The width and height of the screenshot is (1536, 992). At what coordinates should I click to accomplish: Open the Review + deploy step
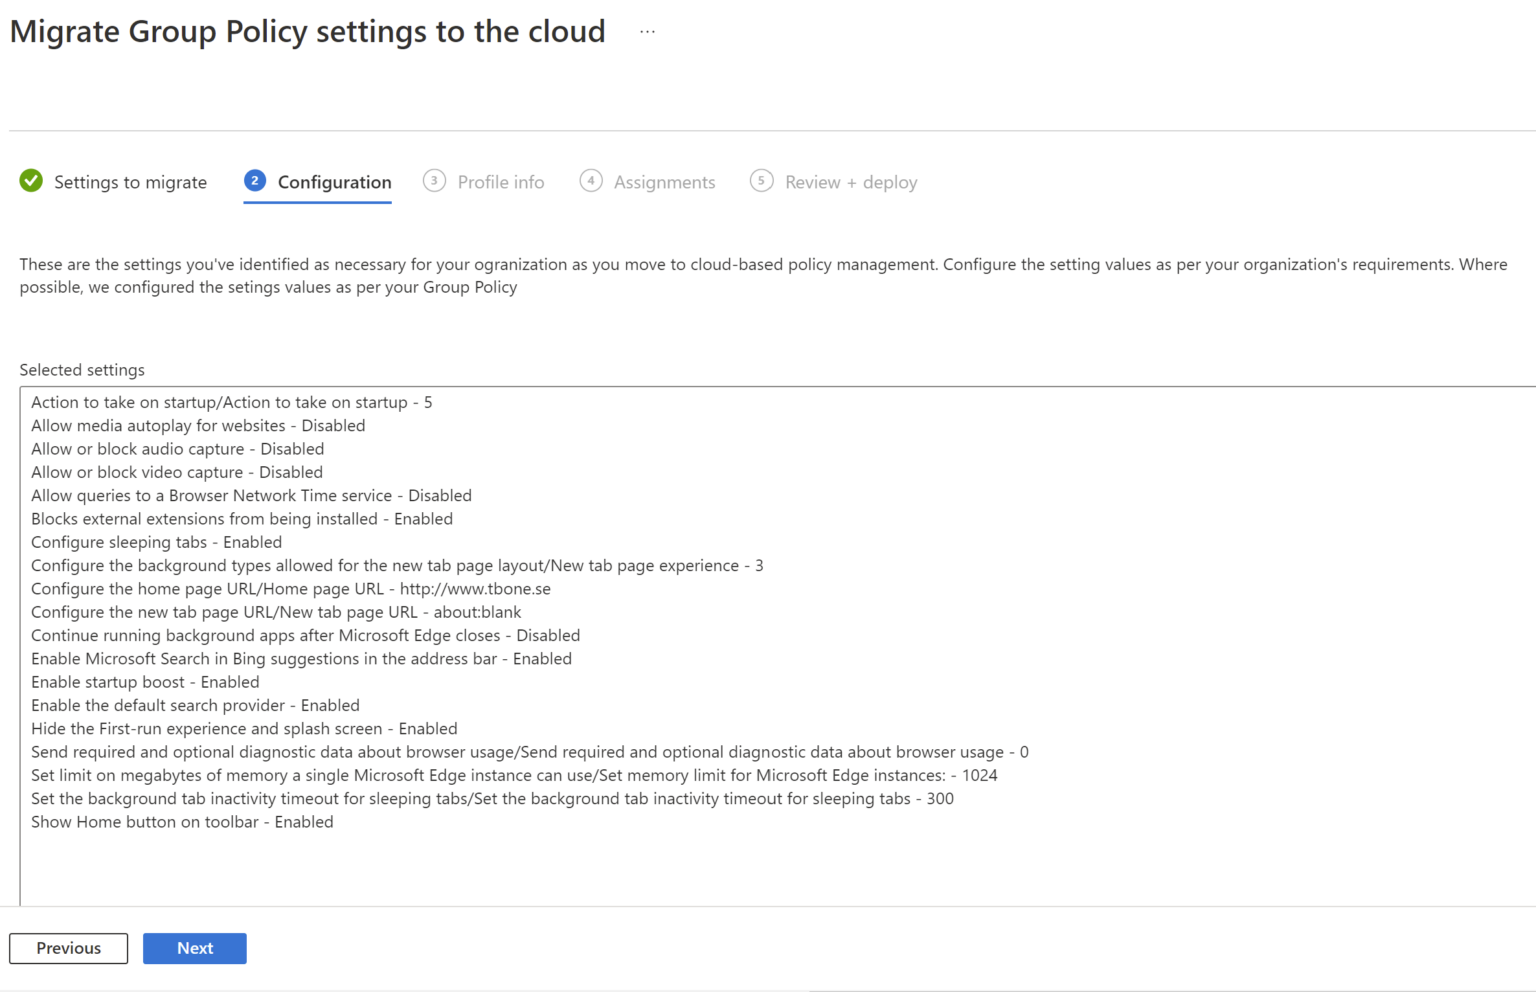tap(851, 182)
